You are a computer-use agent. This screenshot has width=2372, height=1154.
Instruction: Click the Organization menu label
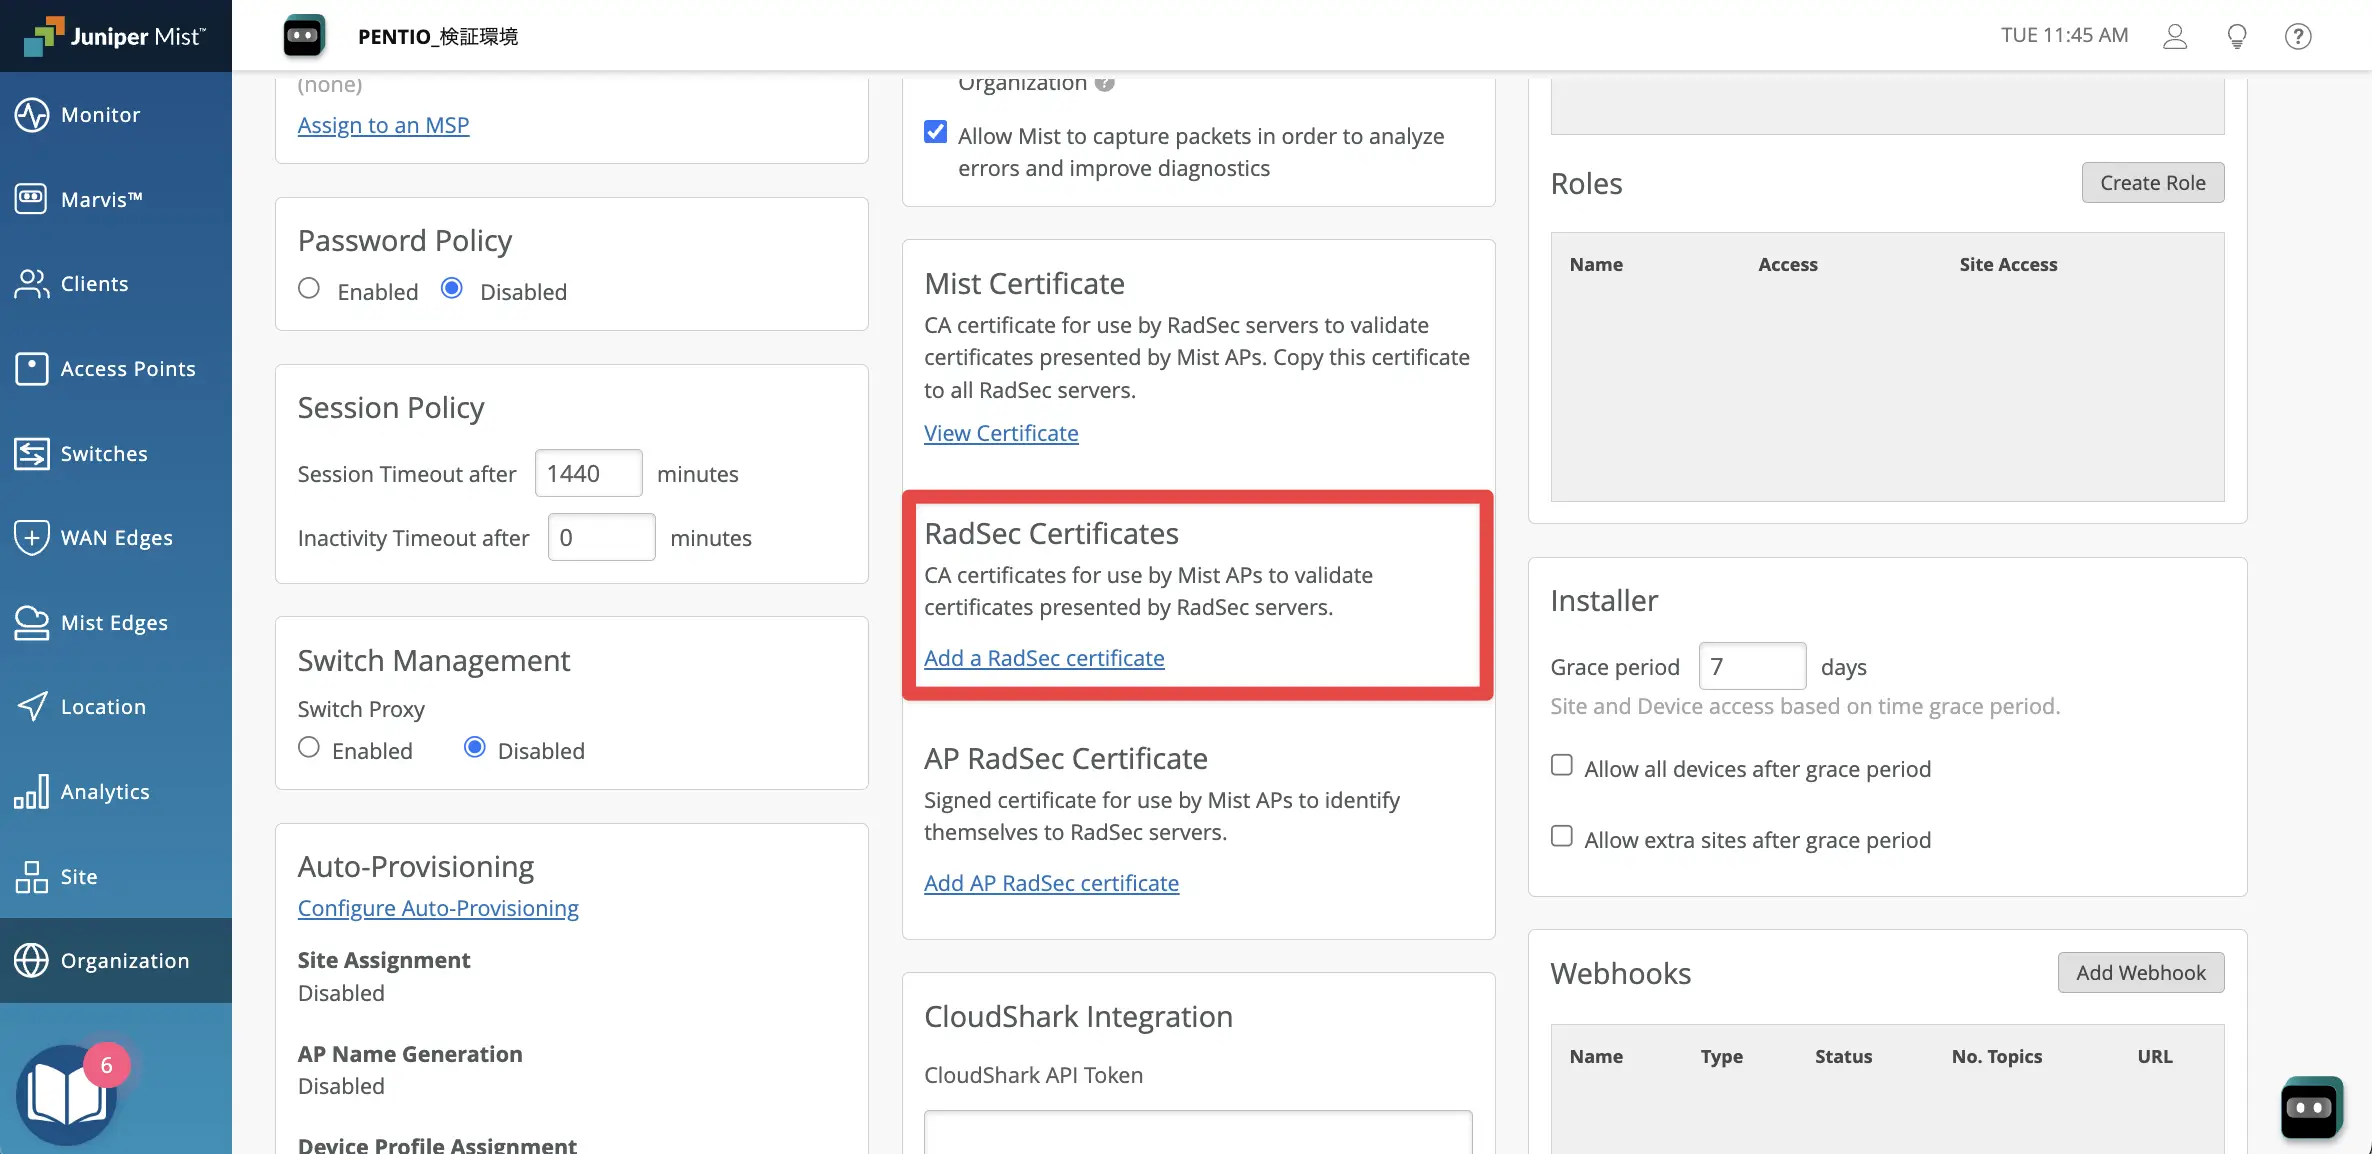point(125,961)
